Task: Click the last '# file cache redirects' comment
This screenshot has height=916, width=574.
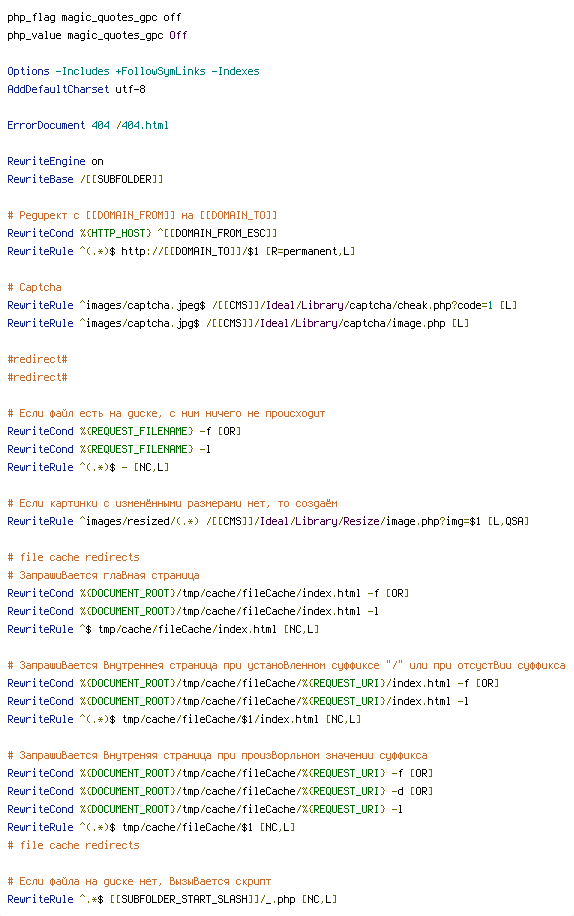Action: (x=74, y=845)
